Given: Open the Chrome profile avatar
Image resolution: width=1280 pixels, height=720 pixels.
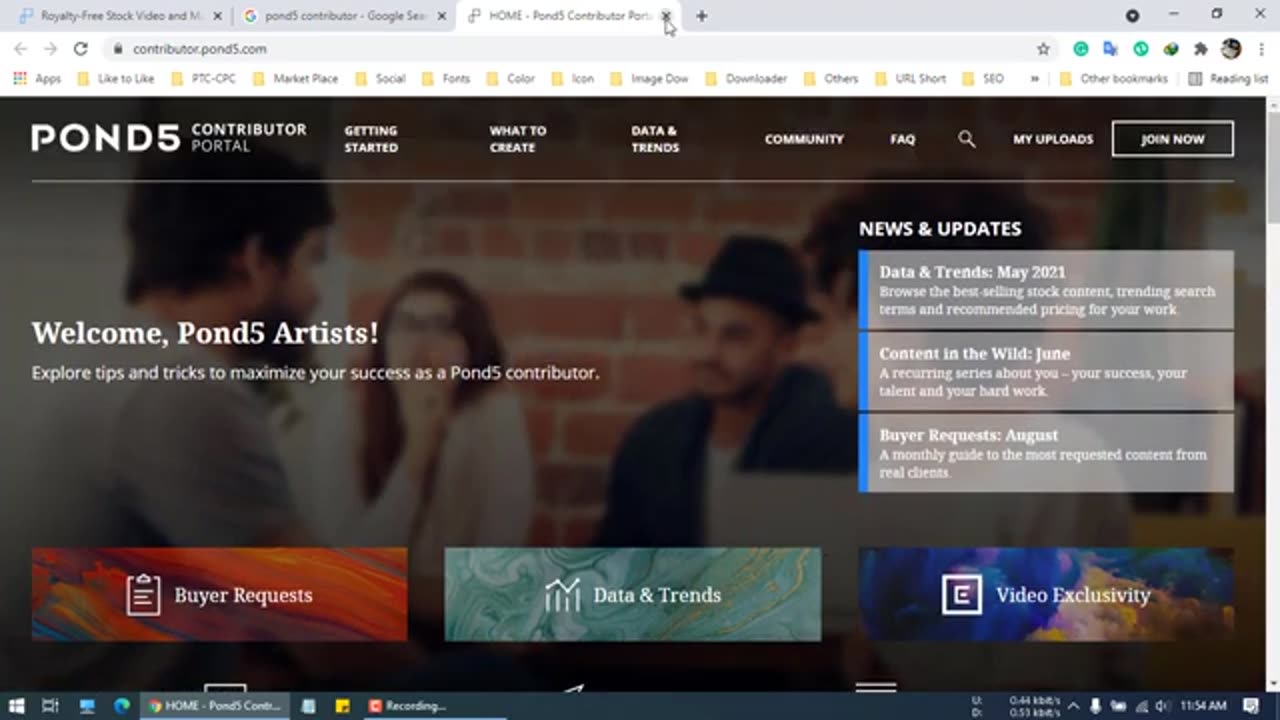Looking at the screenshot, I should (1231, 48).
